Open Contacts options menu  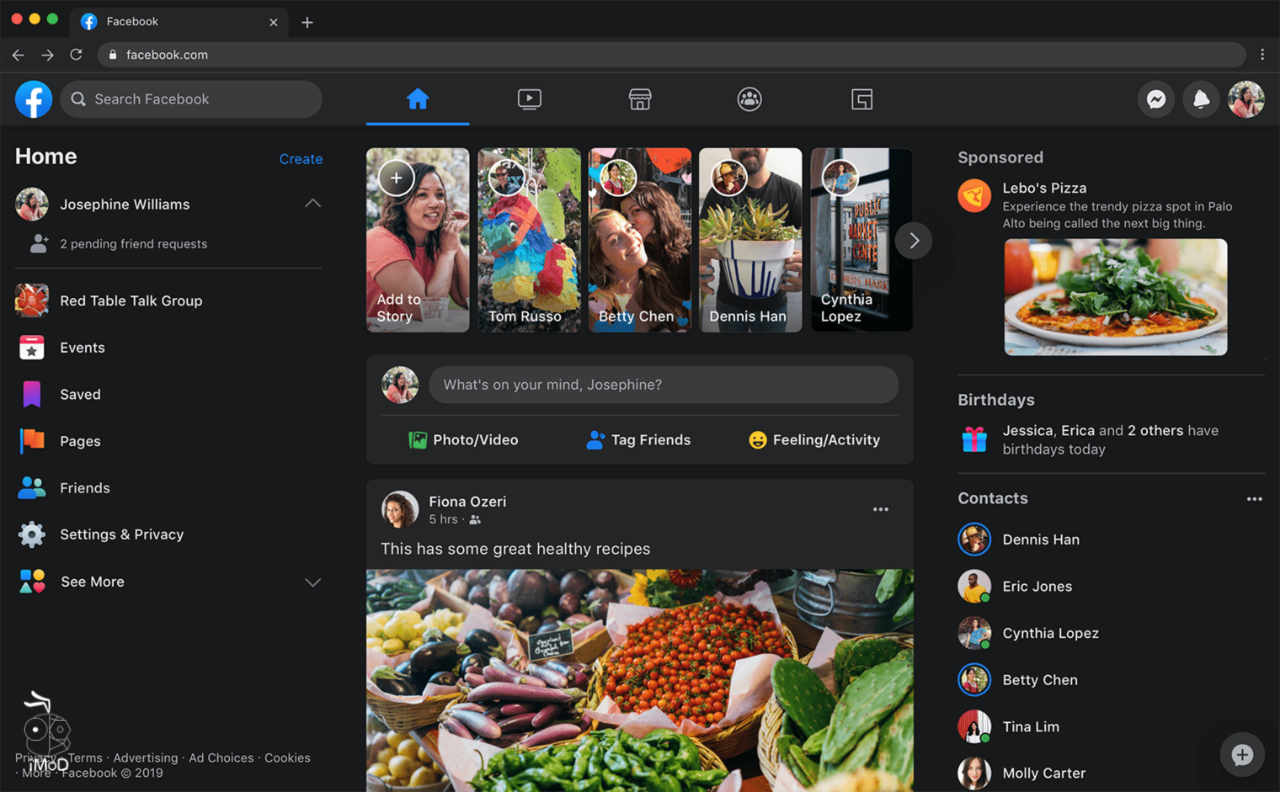pyautogui.click(x=1254, y=499)
